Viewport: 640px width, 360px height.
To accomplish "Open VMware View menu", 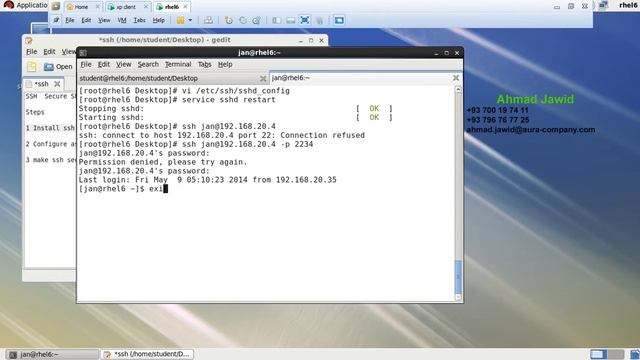I will coord(104,20).
